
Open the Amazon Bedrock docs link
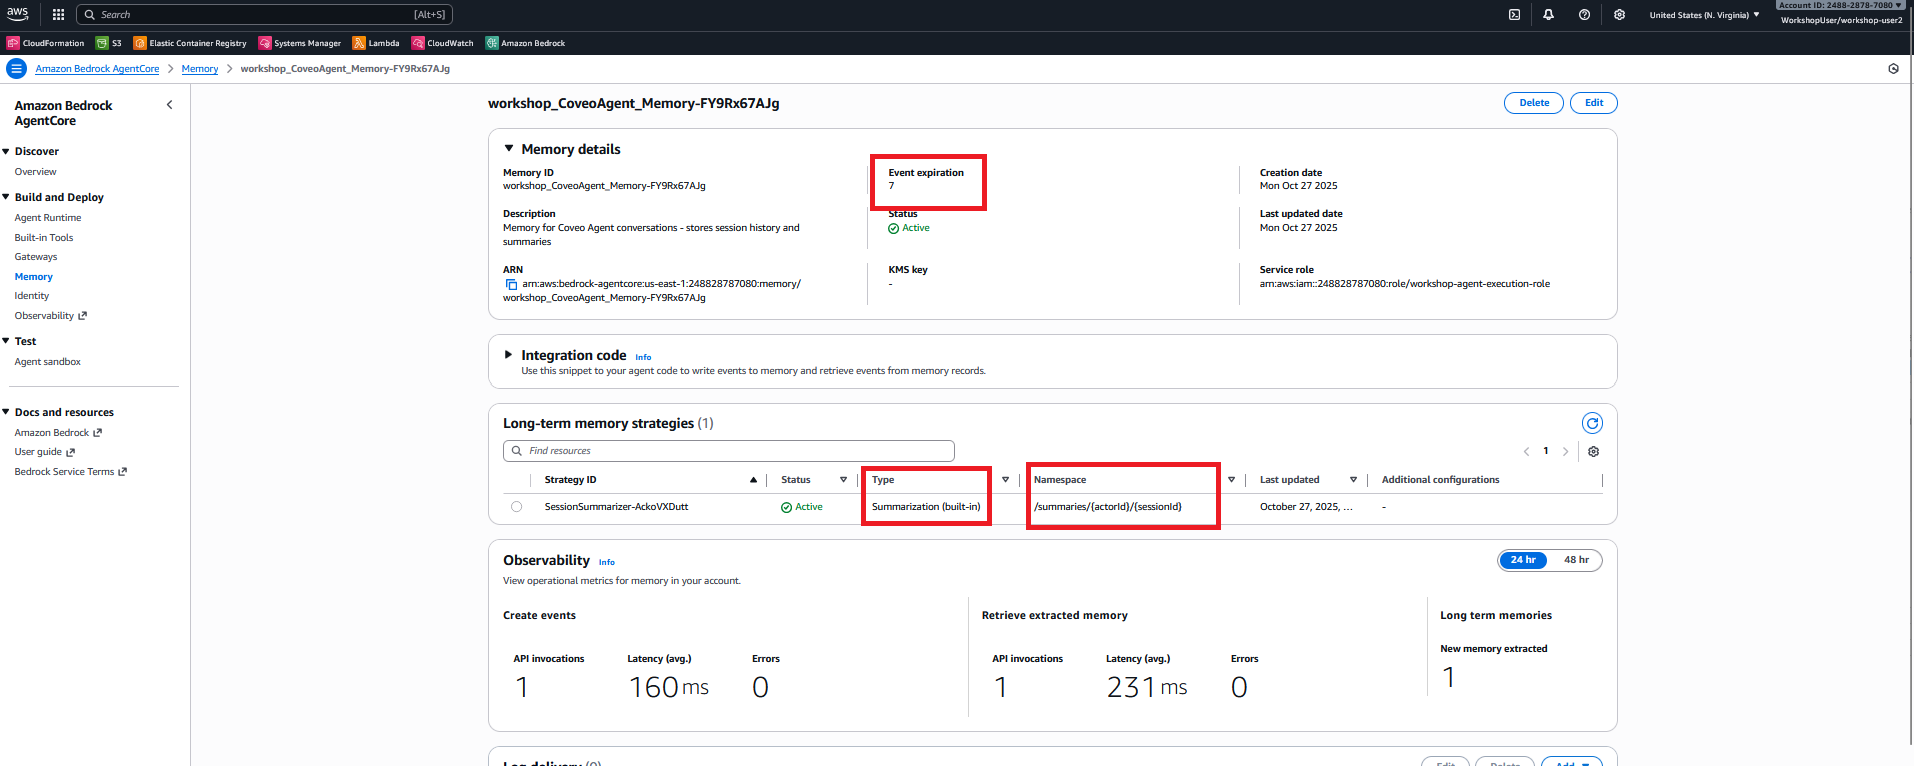coord(58,433)
